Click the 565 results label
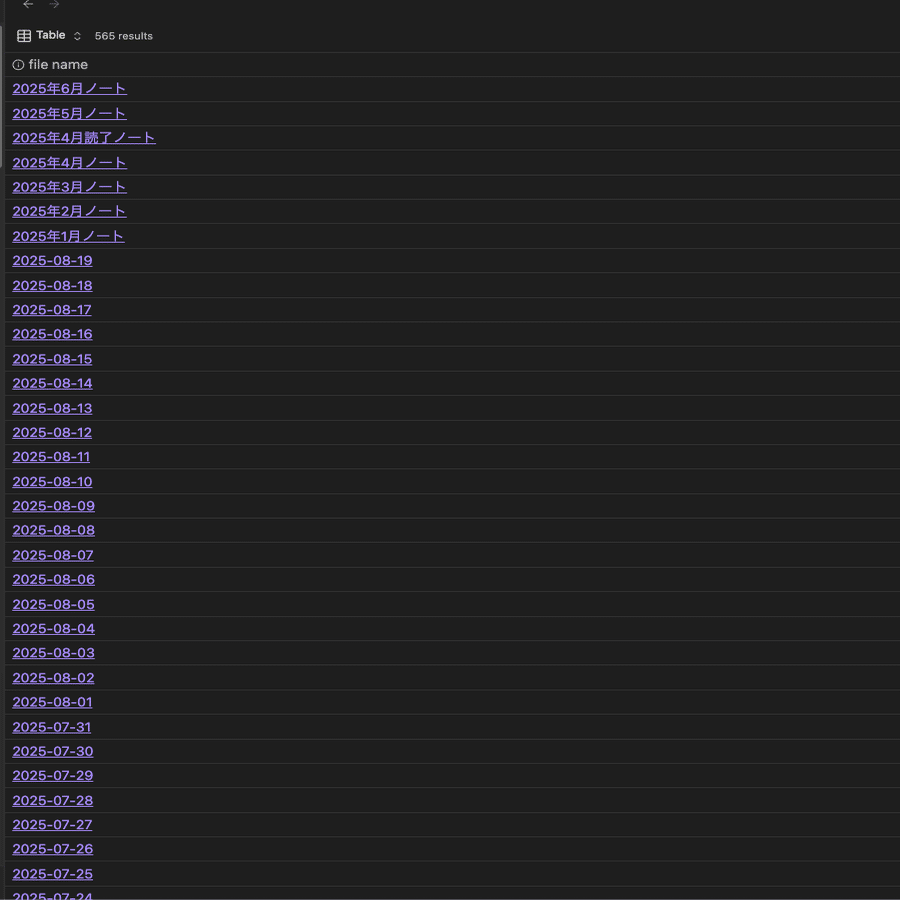Image resolution: width=900 pixels, height=900 pixels. (123, 36)
